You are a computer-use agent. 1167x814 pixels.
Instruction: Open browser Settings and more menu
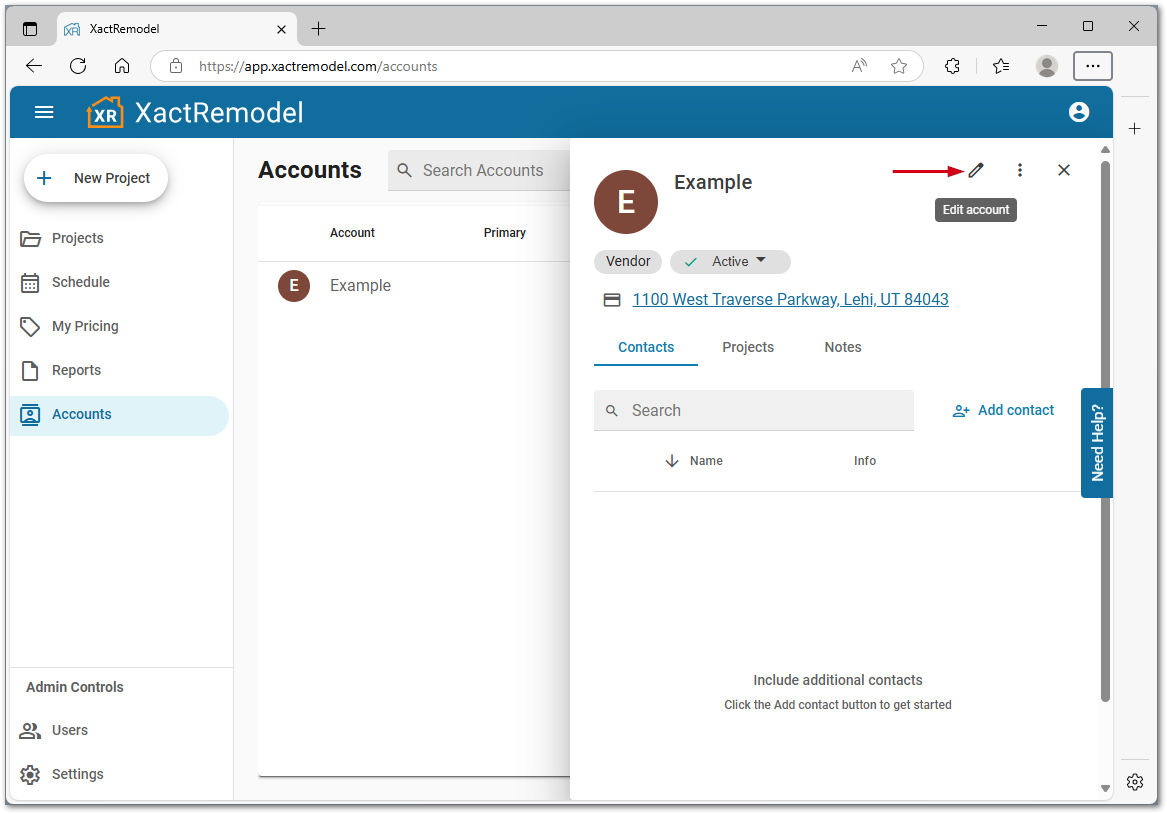point(1093,66)
